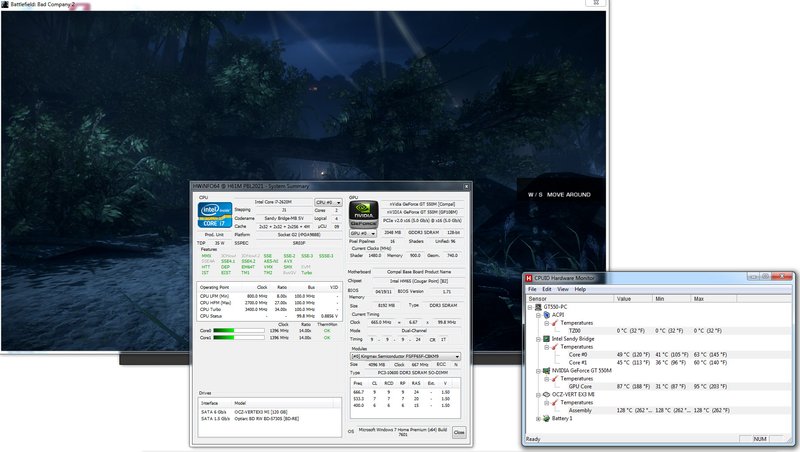
Task: Click the Intel HM65 (Cougar Point) chipset field
Action: pyautogui.click(x=419, y=281)
